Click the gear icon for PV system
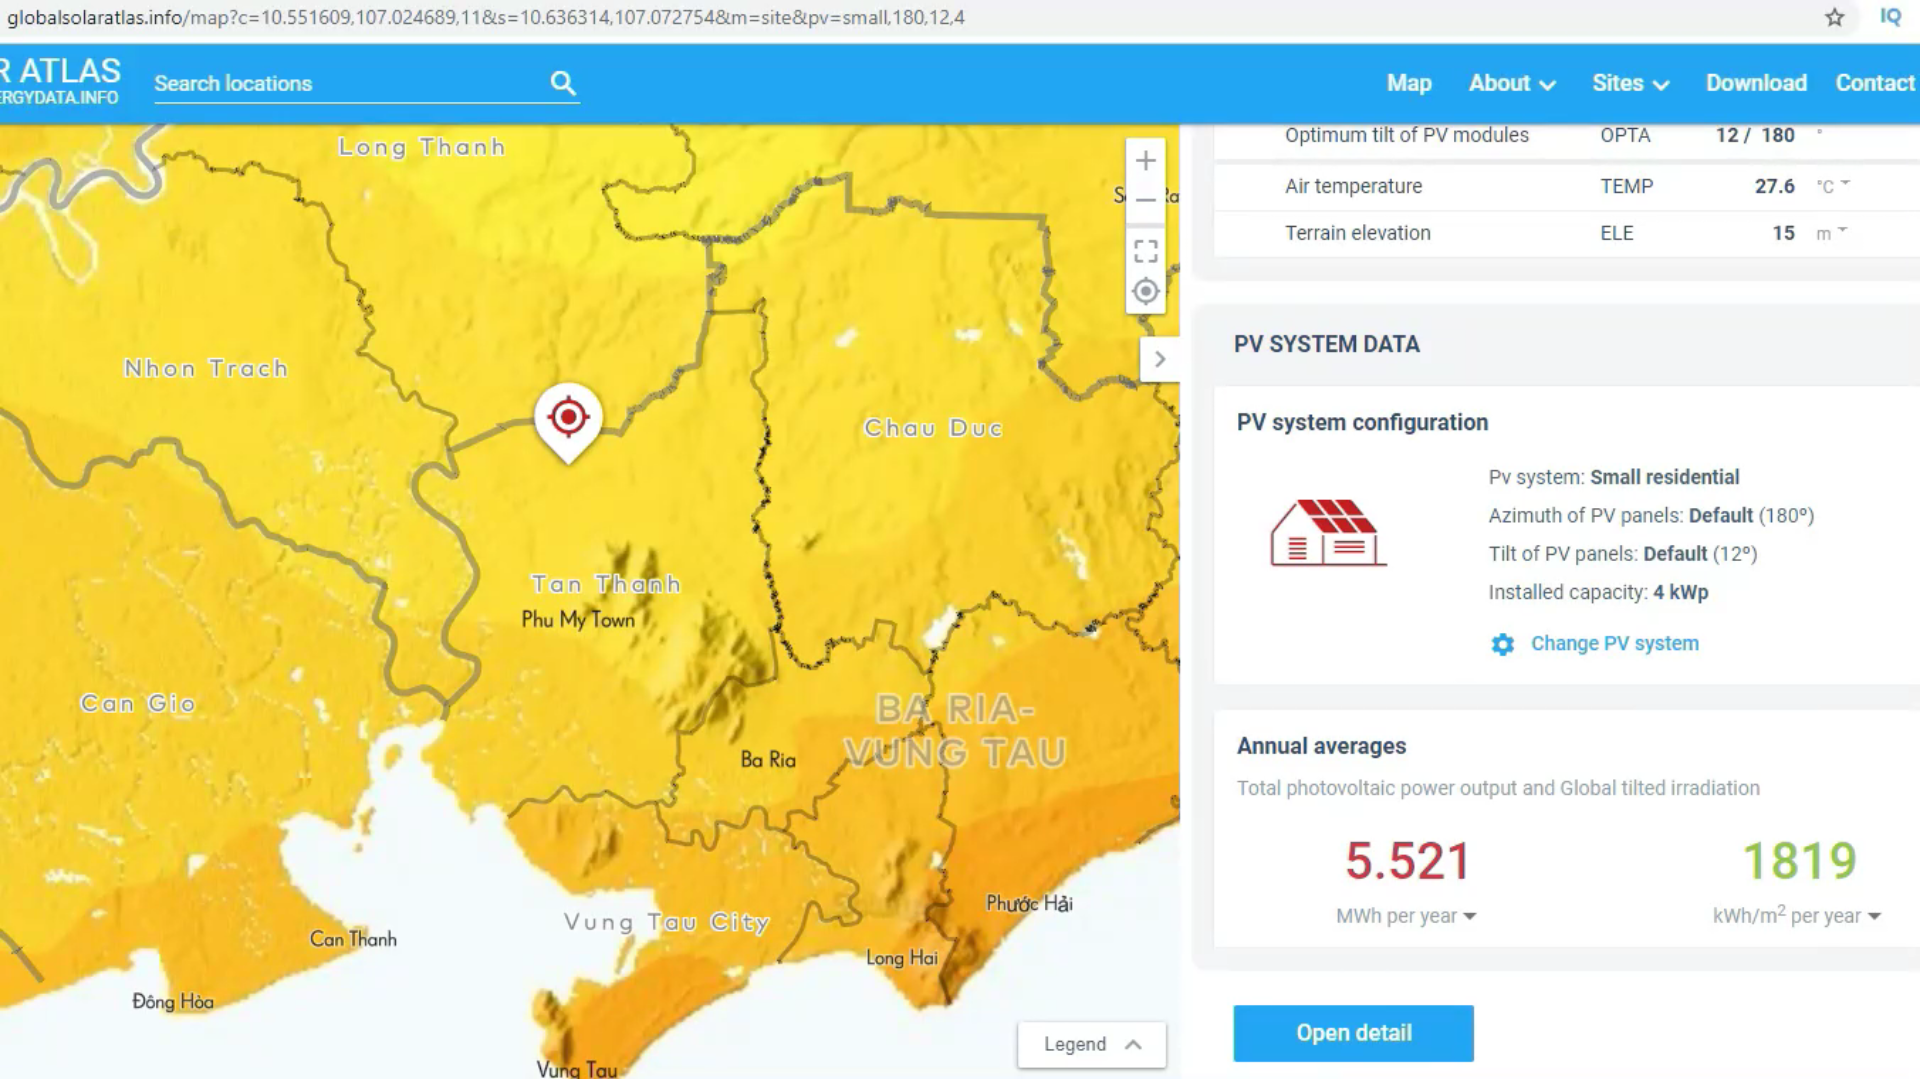 [x=1502, y=644]
